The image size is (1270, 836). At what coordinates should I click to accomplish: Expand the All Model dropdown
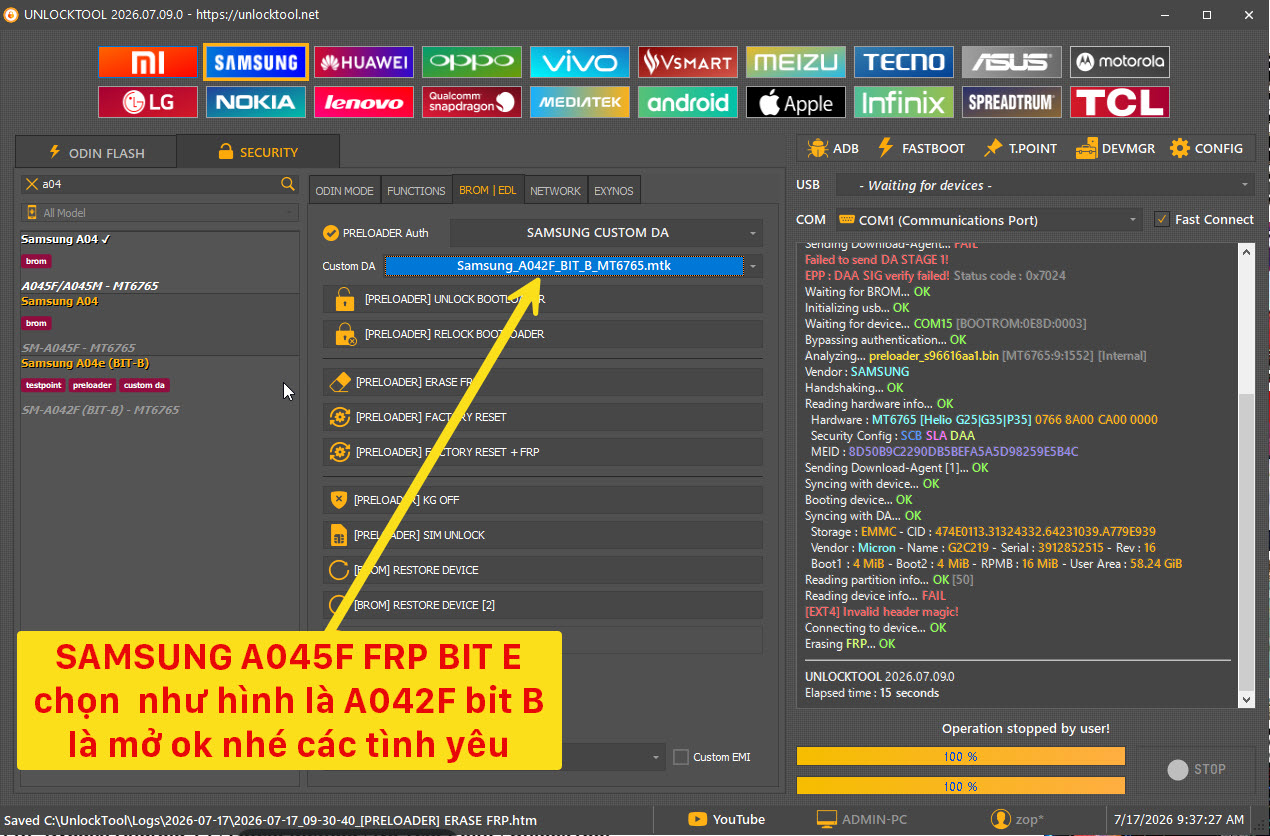pos(160,213)
